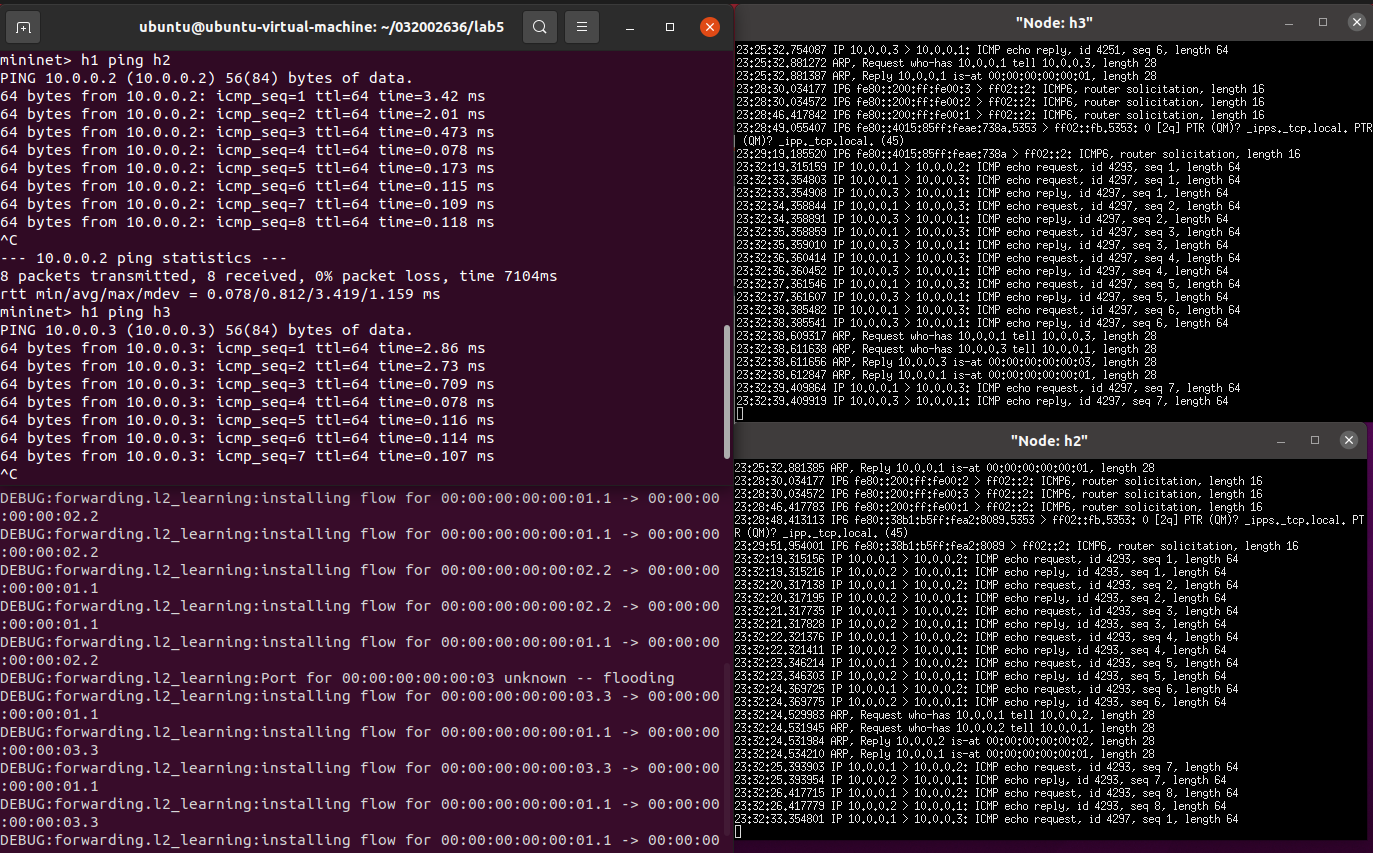Minimize the ubuntu@ubuntu-virtual-machine terminal window
Image resolution: width=1373 pixels, height=853 pixels.
click(631, 27)
